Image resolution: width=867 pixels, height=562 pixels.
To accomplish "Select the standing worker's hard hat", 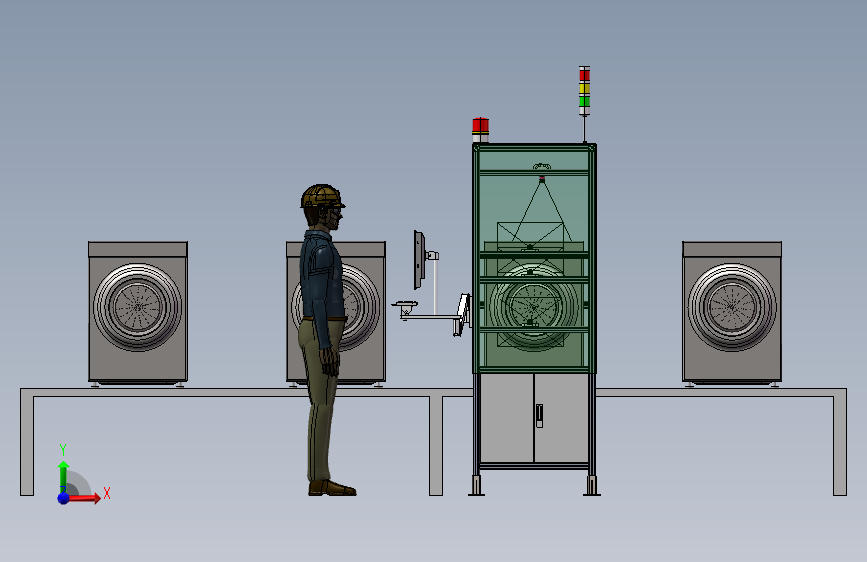I will [x=322, y=196].
